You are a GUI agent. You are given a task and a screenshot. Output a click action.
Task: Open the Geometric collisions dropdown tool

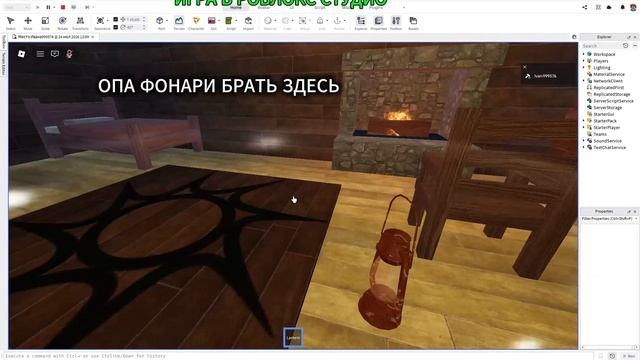[101, 22]
